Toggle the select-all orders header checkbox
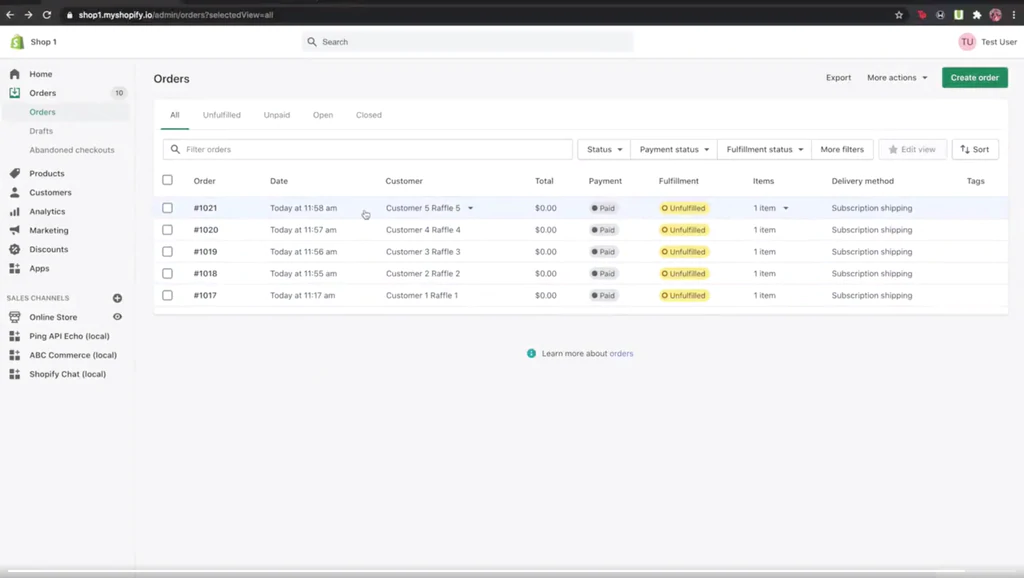The width and height of the screenshot is (1024, 578). pos(167,181)
